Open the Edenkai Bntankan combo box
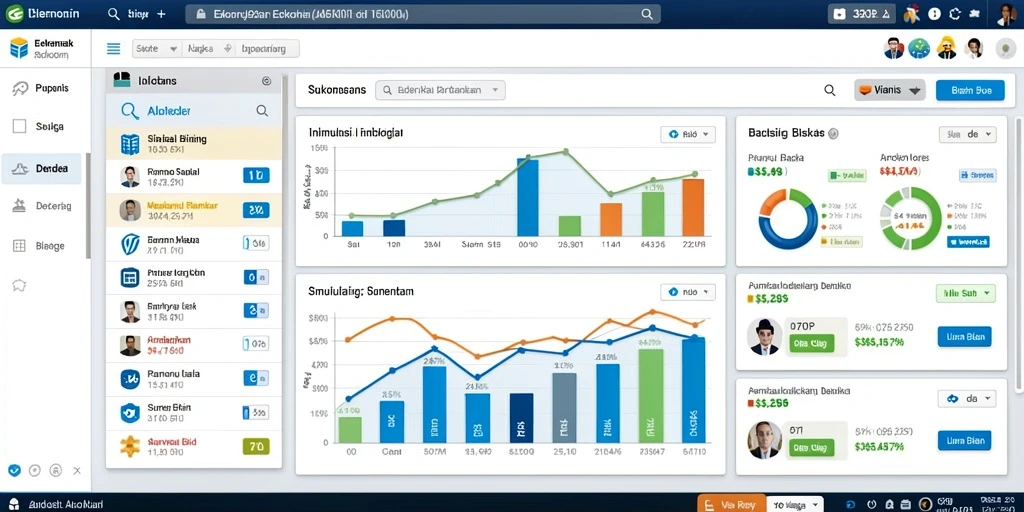This screenshot has height=512, width=1024. 441,91
